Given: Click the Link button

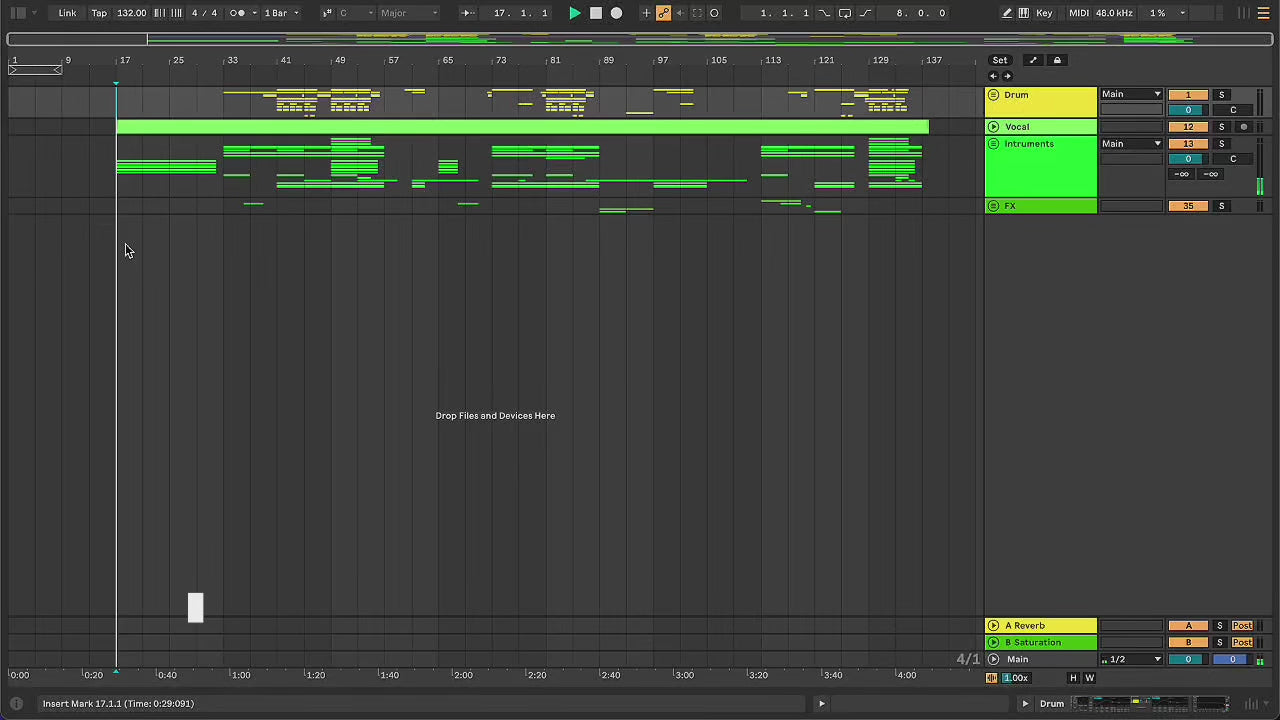Looking at the screenshot, I should pos(67,13).
